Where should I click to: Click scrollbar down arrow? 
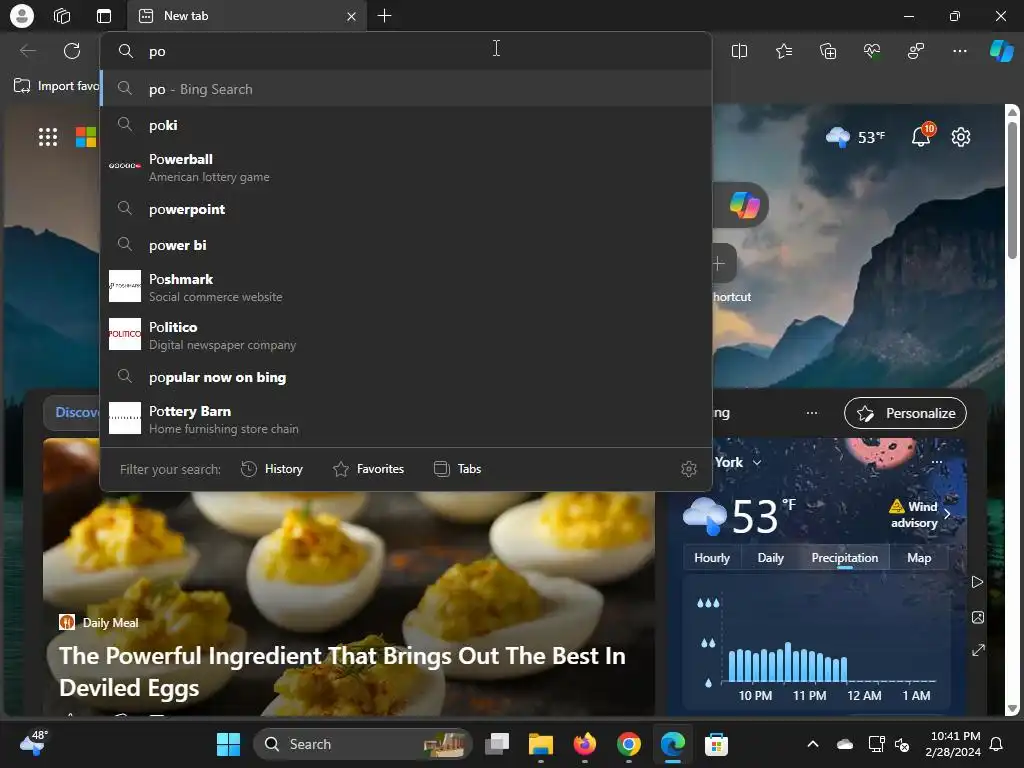coord(1012,709)
